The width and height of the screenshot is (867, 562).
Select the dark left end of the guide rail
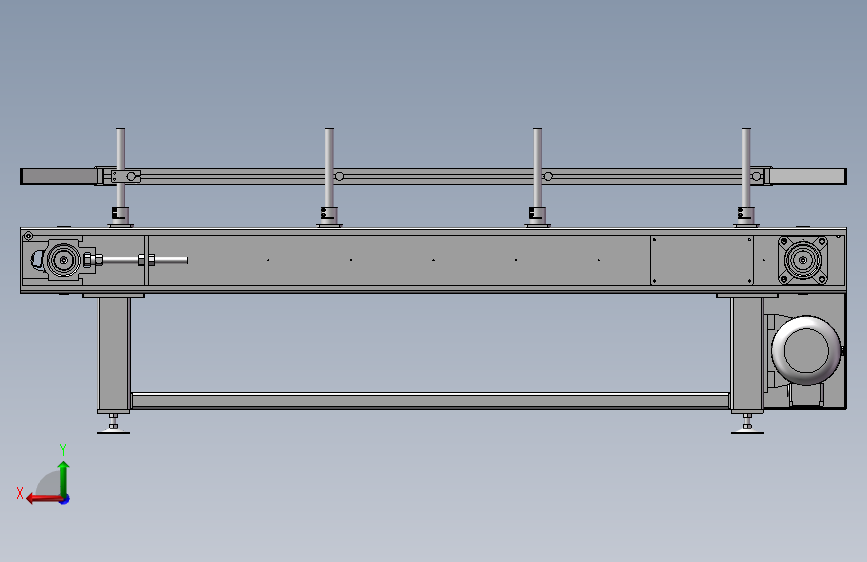click(x=59, y=176)
